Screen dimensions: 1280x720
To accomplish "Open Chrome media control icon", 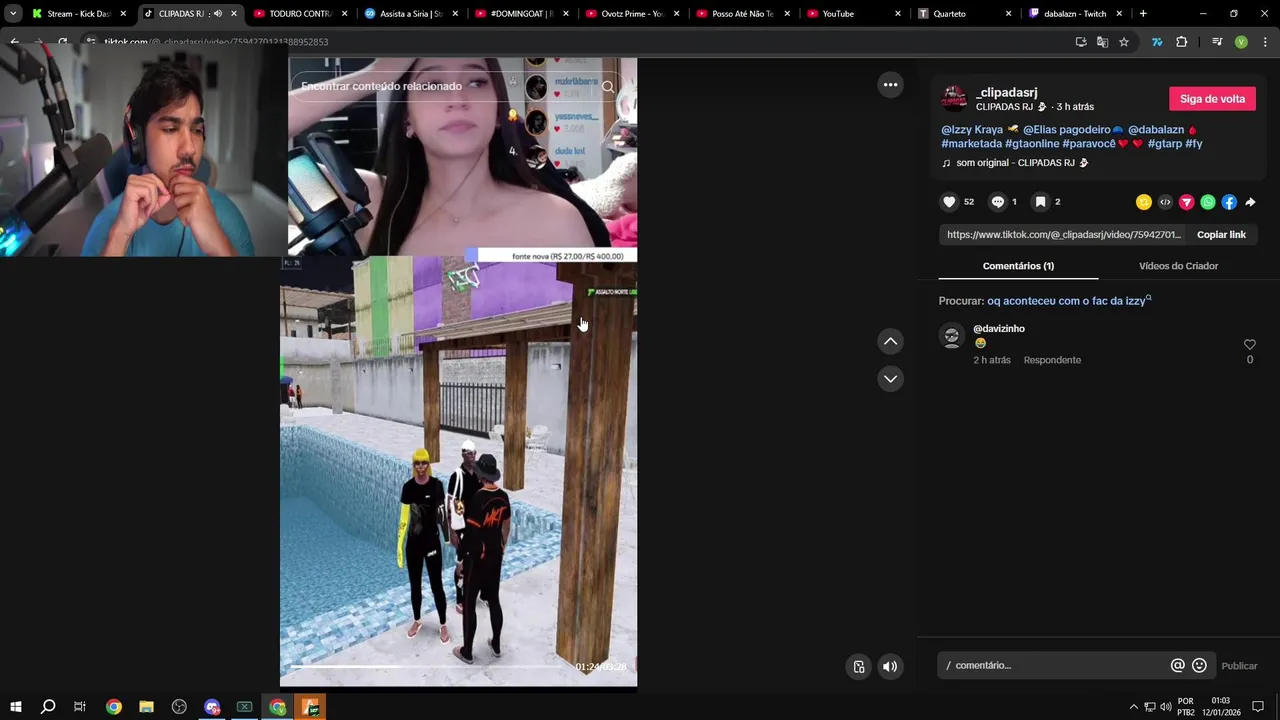I will [x=1217, y=42].
